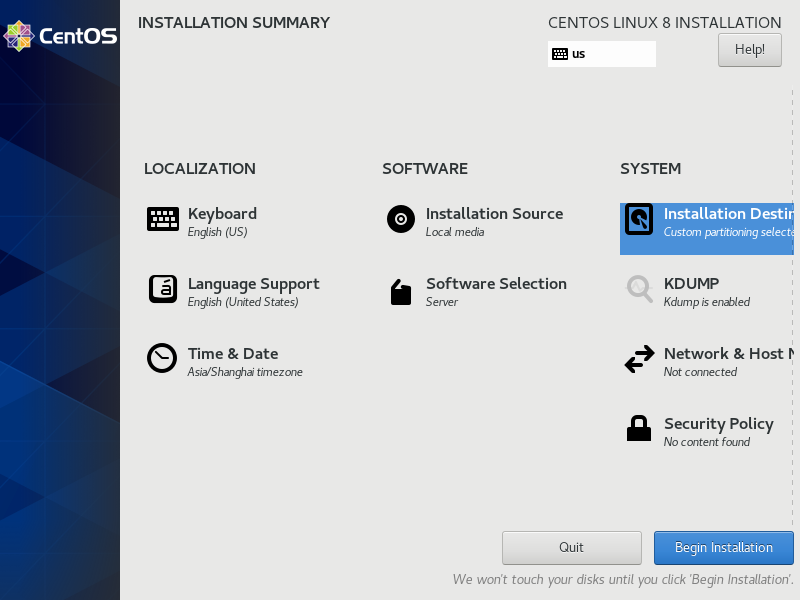Open the Time & Date title
The height and width of the screenshot is (600, 800).
coord(233,354)
